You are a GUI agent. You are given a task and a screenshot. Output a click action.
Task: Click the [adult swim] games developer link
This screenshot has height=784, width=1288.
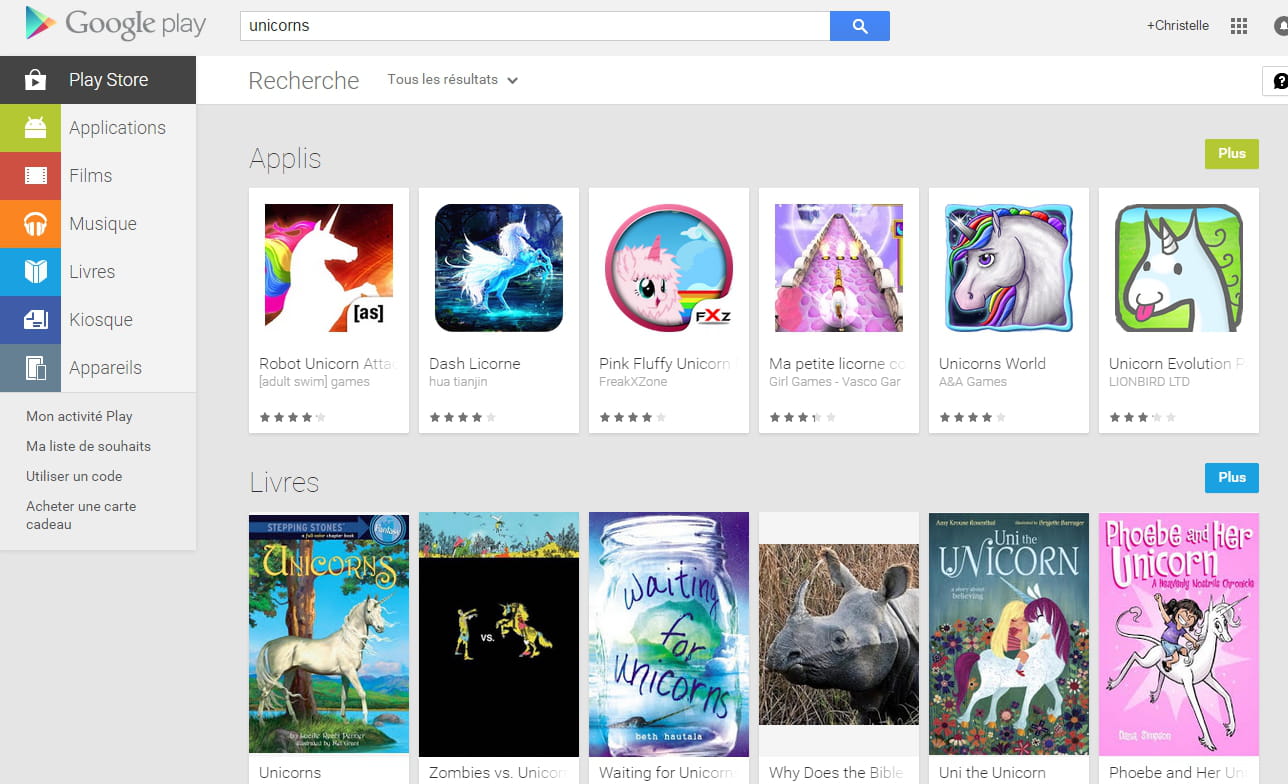pyautogui.click(x=314, y=382)
